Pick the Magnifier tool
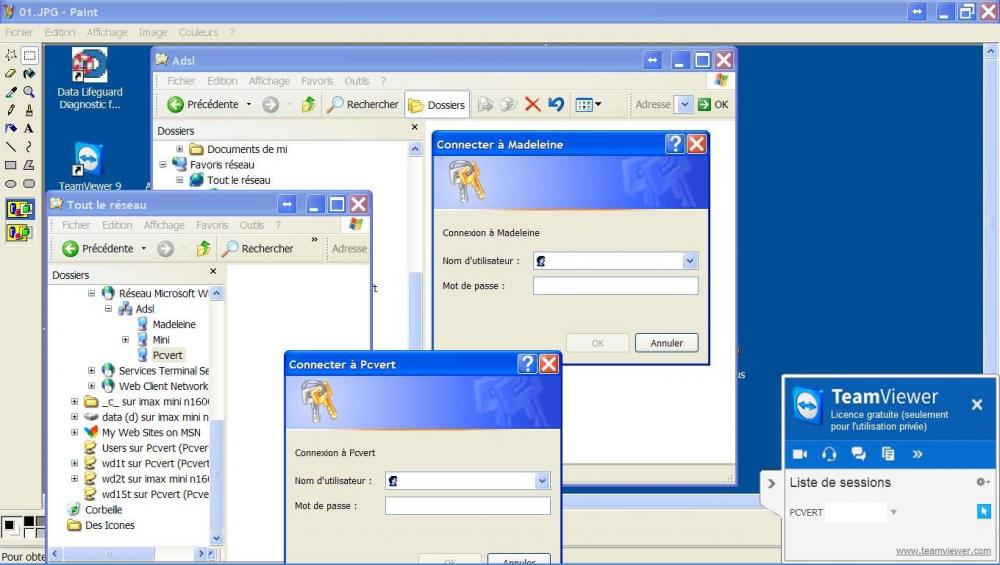The image size is (1000, 565). click(29, 92)
